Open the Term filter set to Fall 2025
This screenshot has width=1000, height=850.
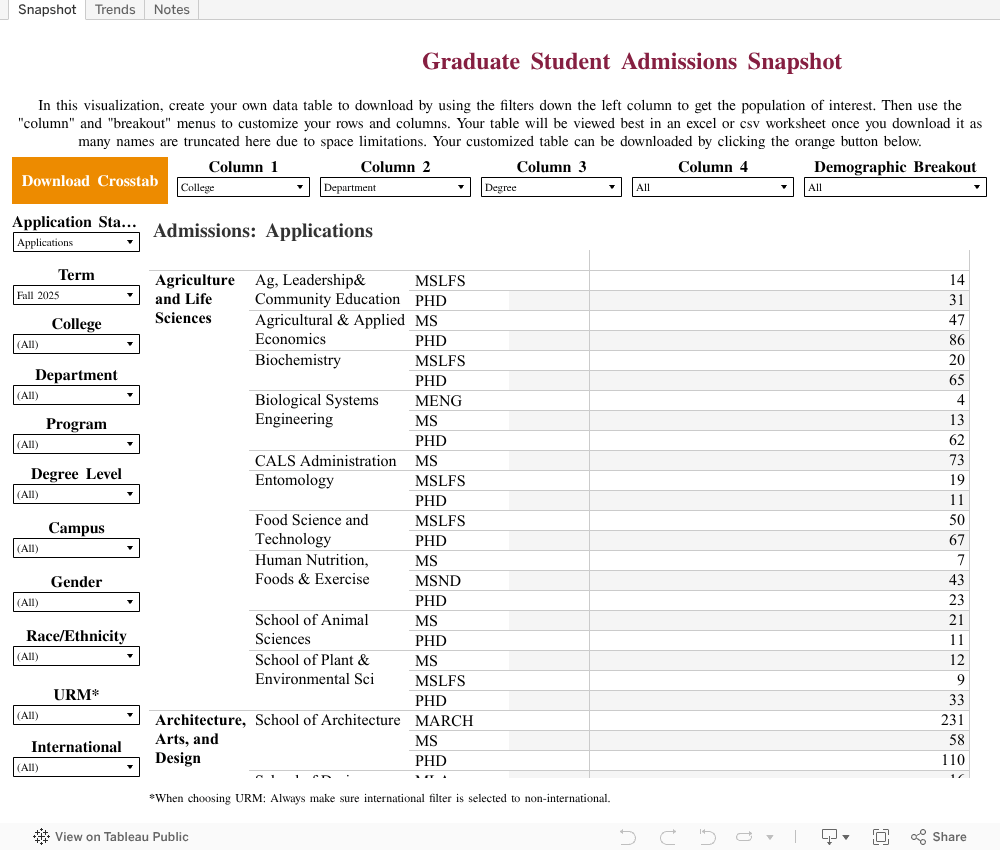76,294
